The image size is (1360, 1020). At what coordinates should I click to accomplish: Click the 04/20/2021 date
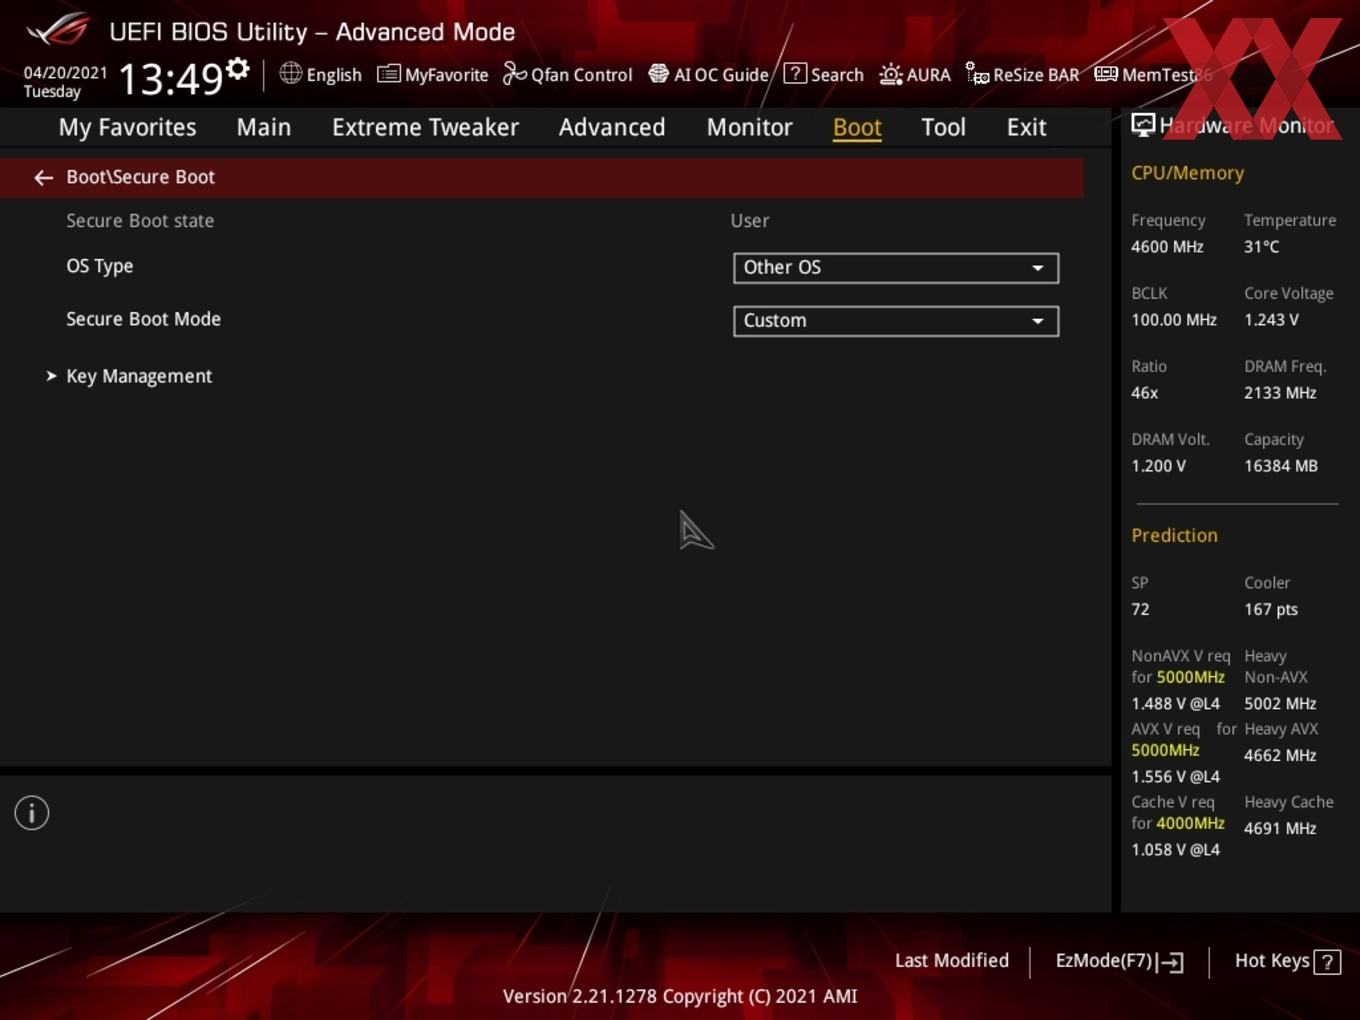pos(65,73)
